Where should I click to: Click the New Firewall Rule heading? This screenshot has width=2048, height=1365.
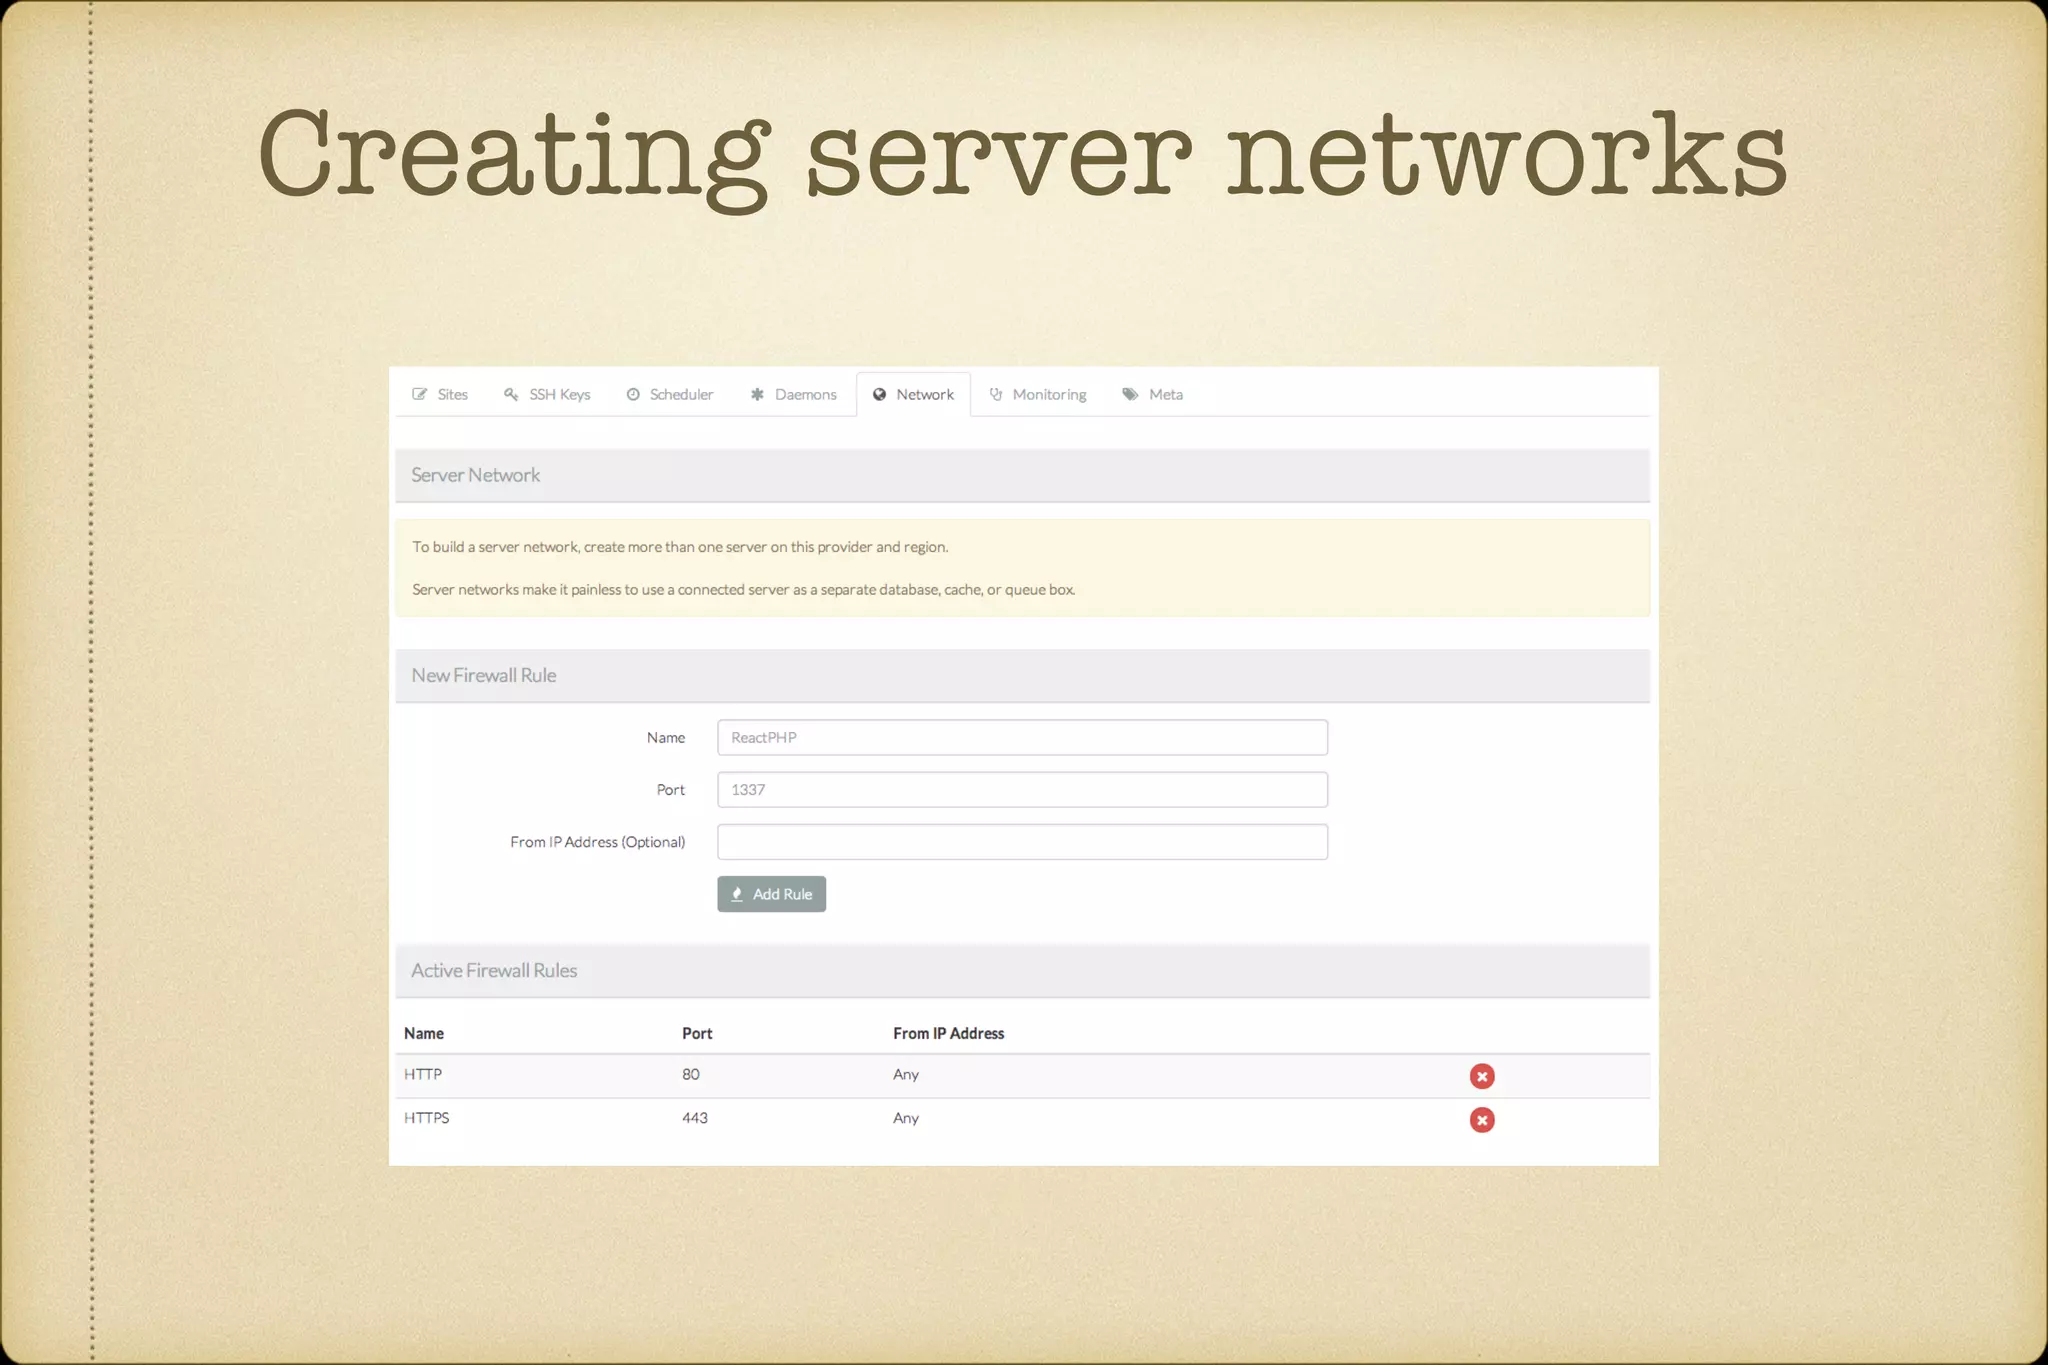pyautogui.click(x=483, y=675)
